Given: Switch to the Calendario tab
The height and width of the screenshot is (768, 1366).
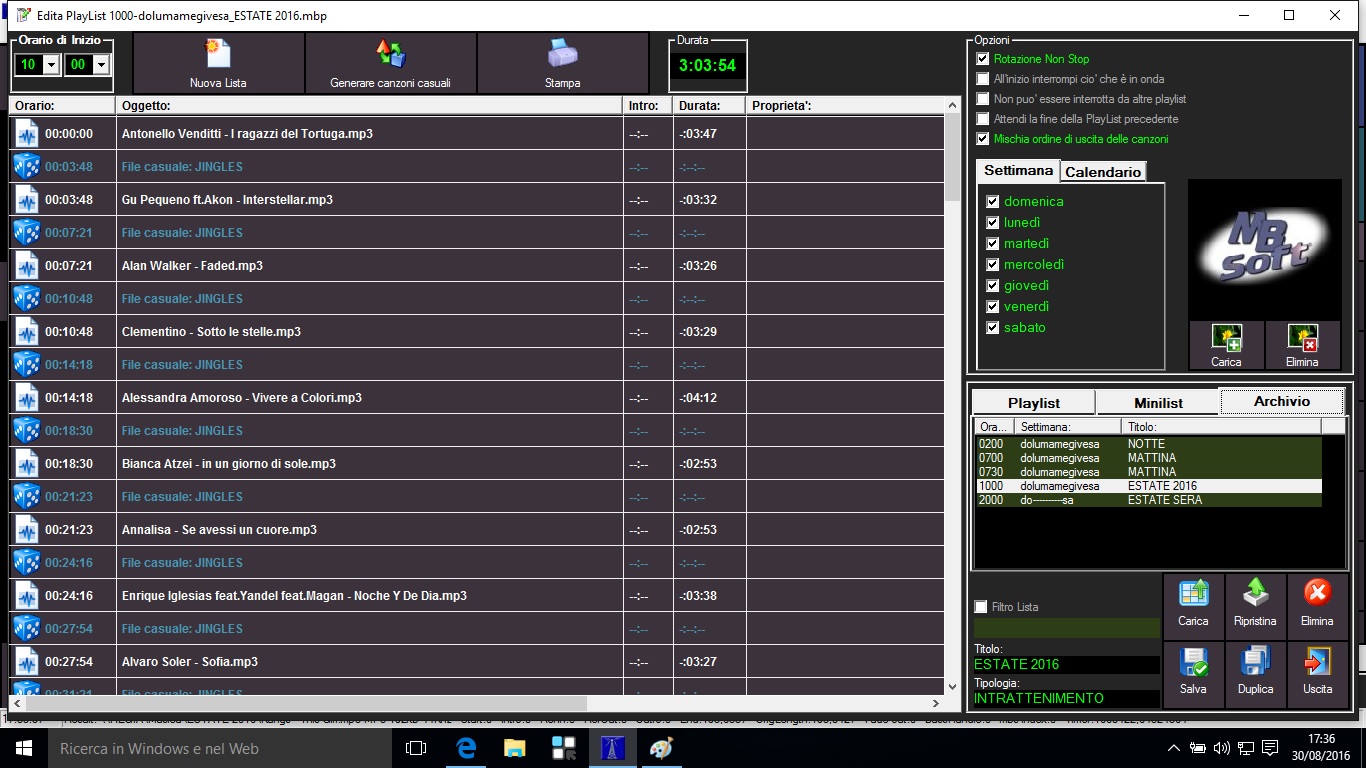Looking at the screenshot, I should (x=1102, y=172).
